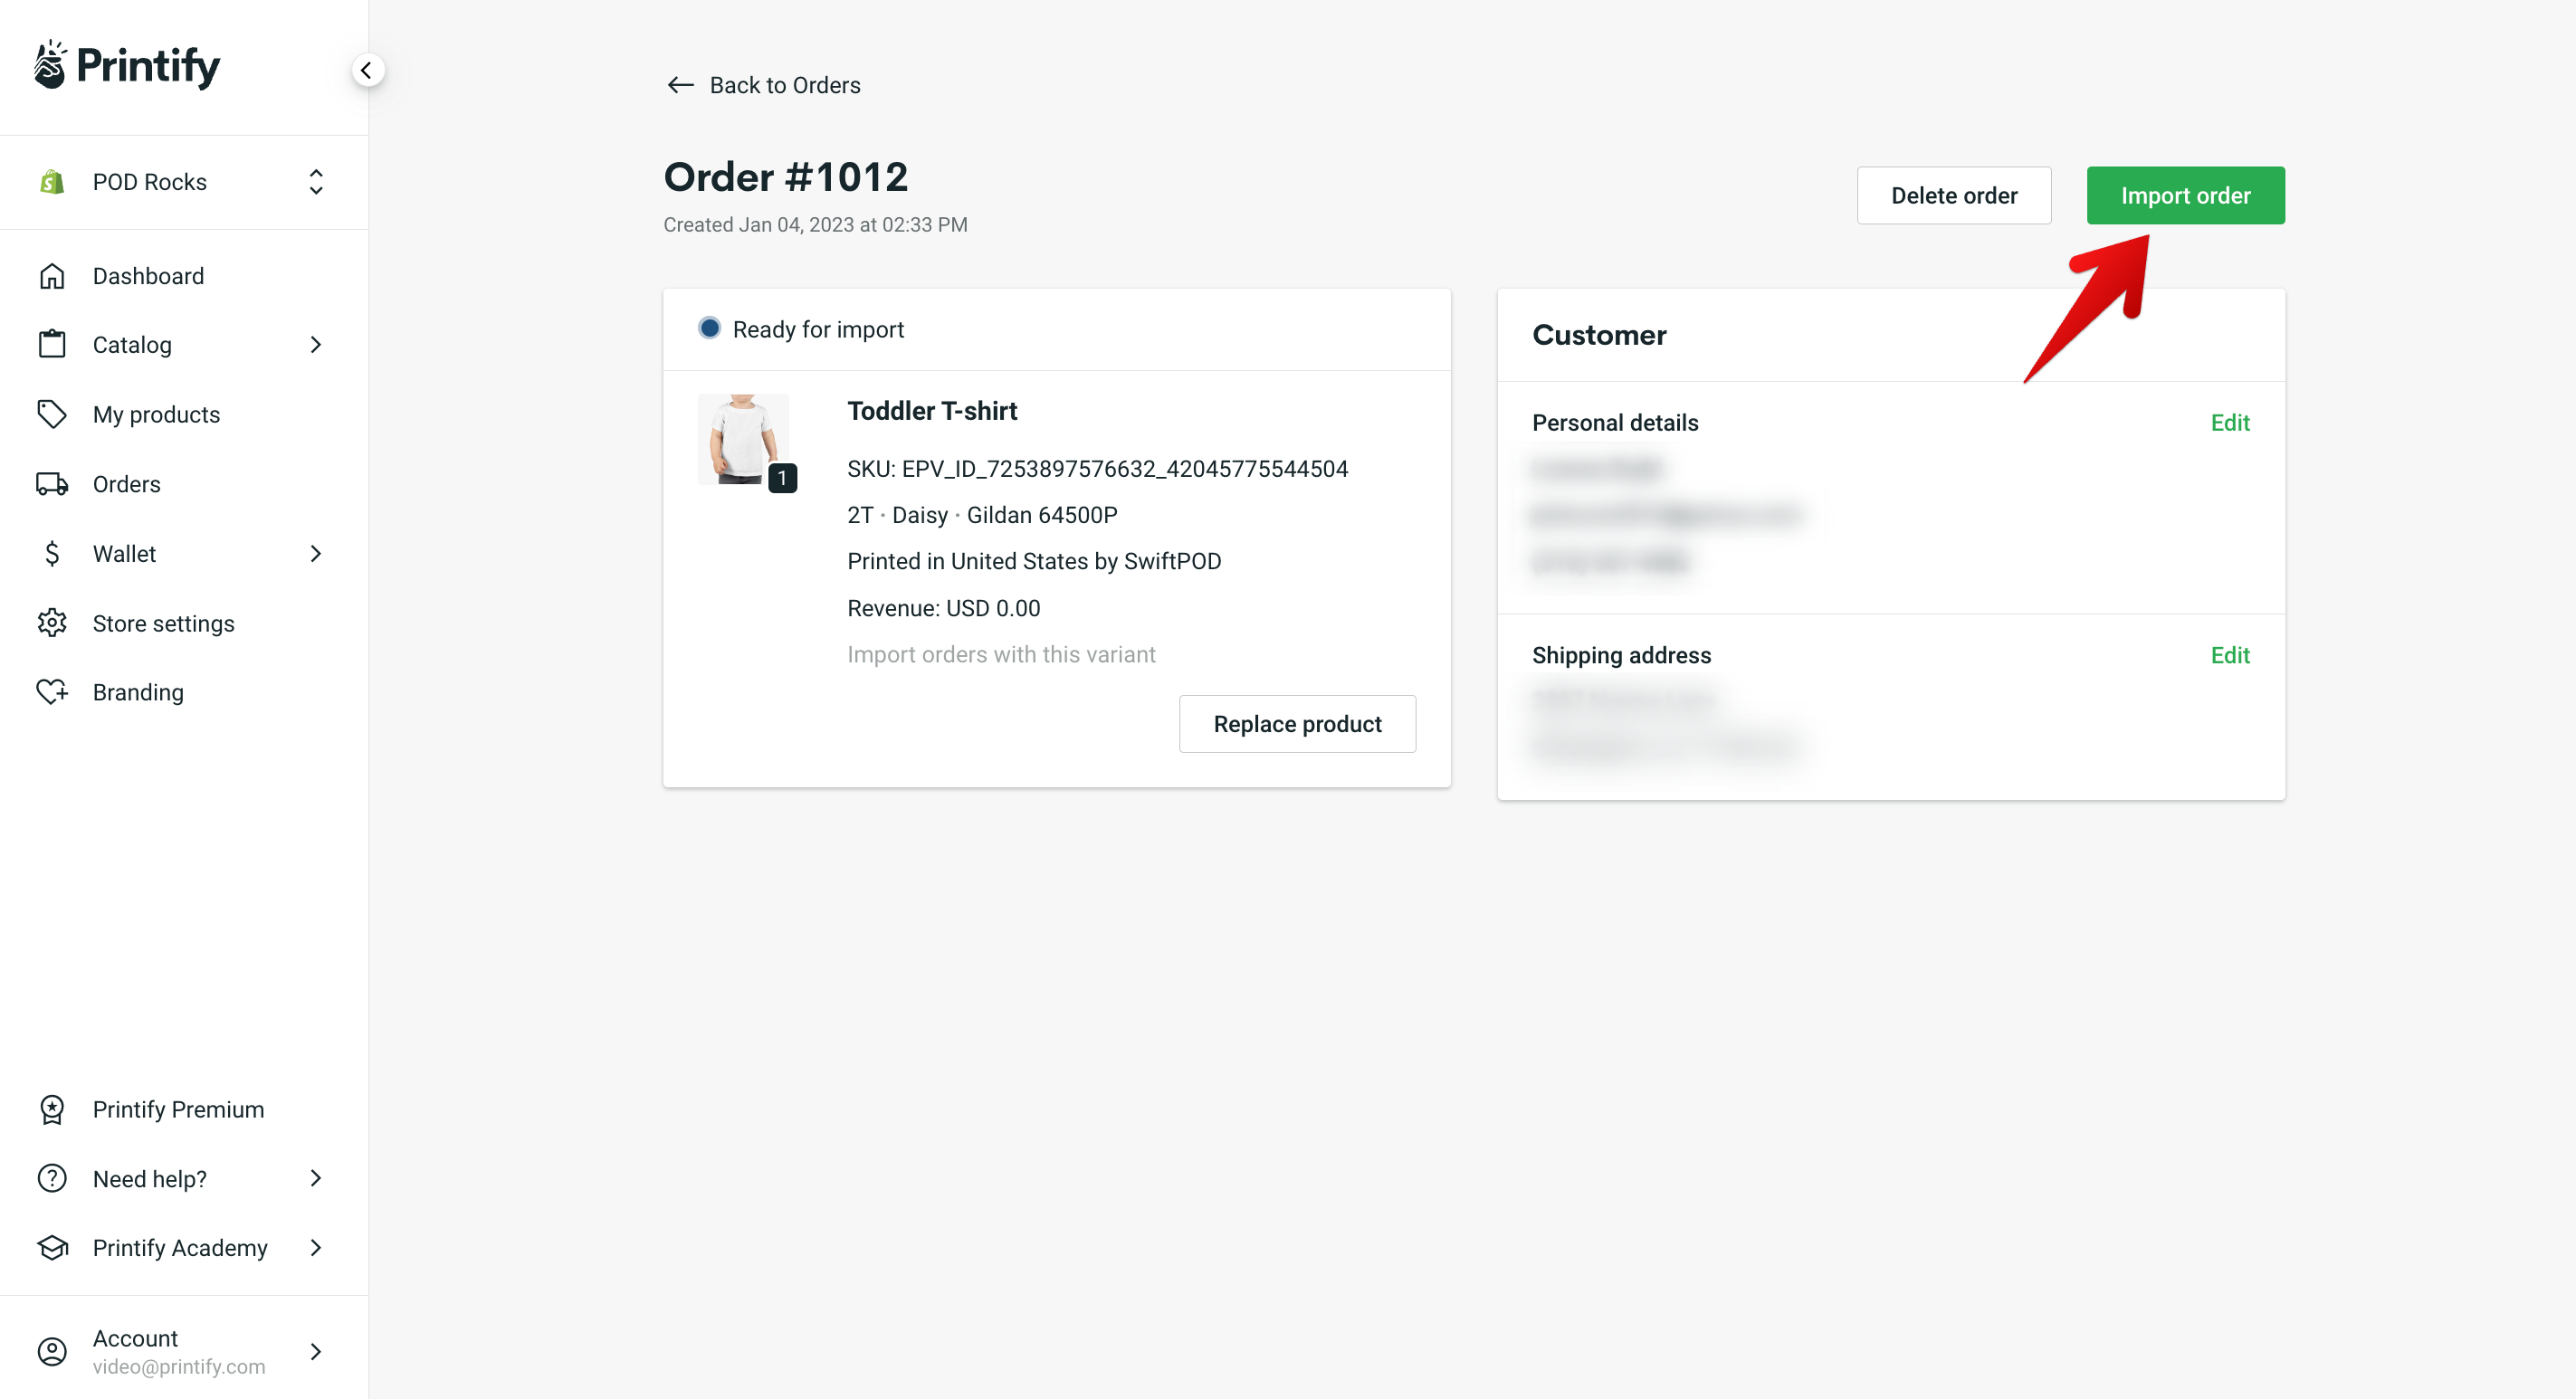Click POD Rocks store dropdown
Viewport: 2576px width, 1399px height.
tap(181, 181)
